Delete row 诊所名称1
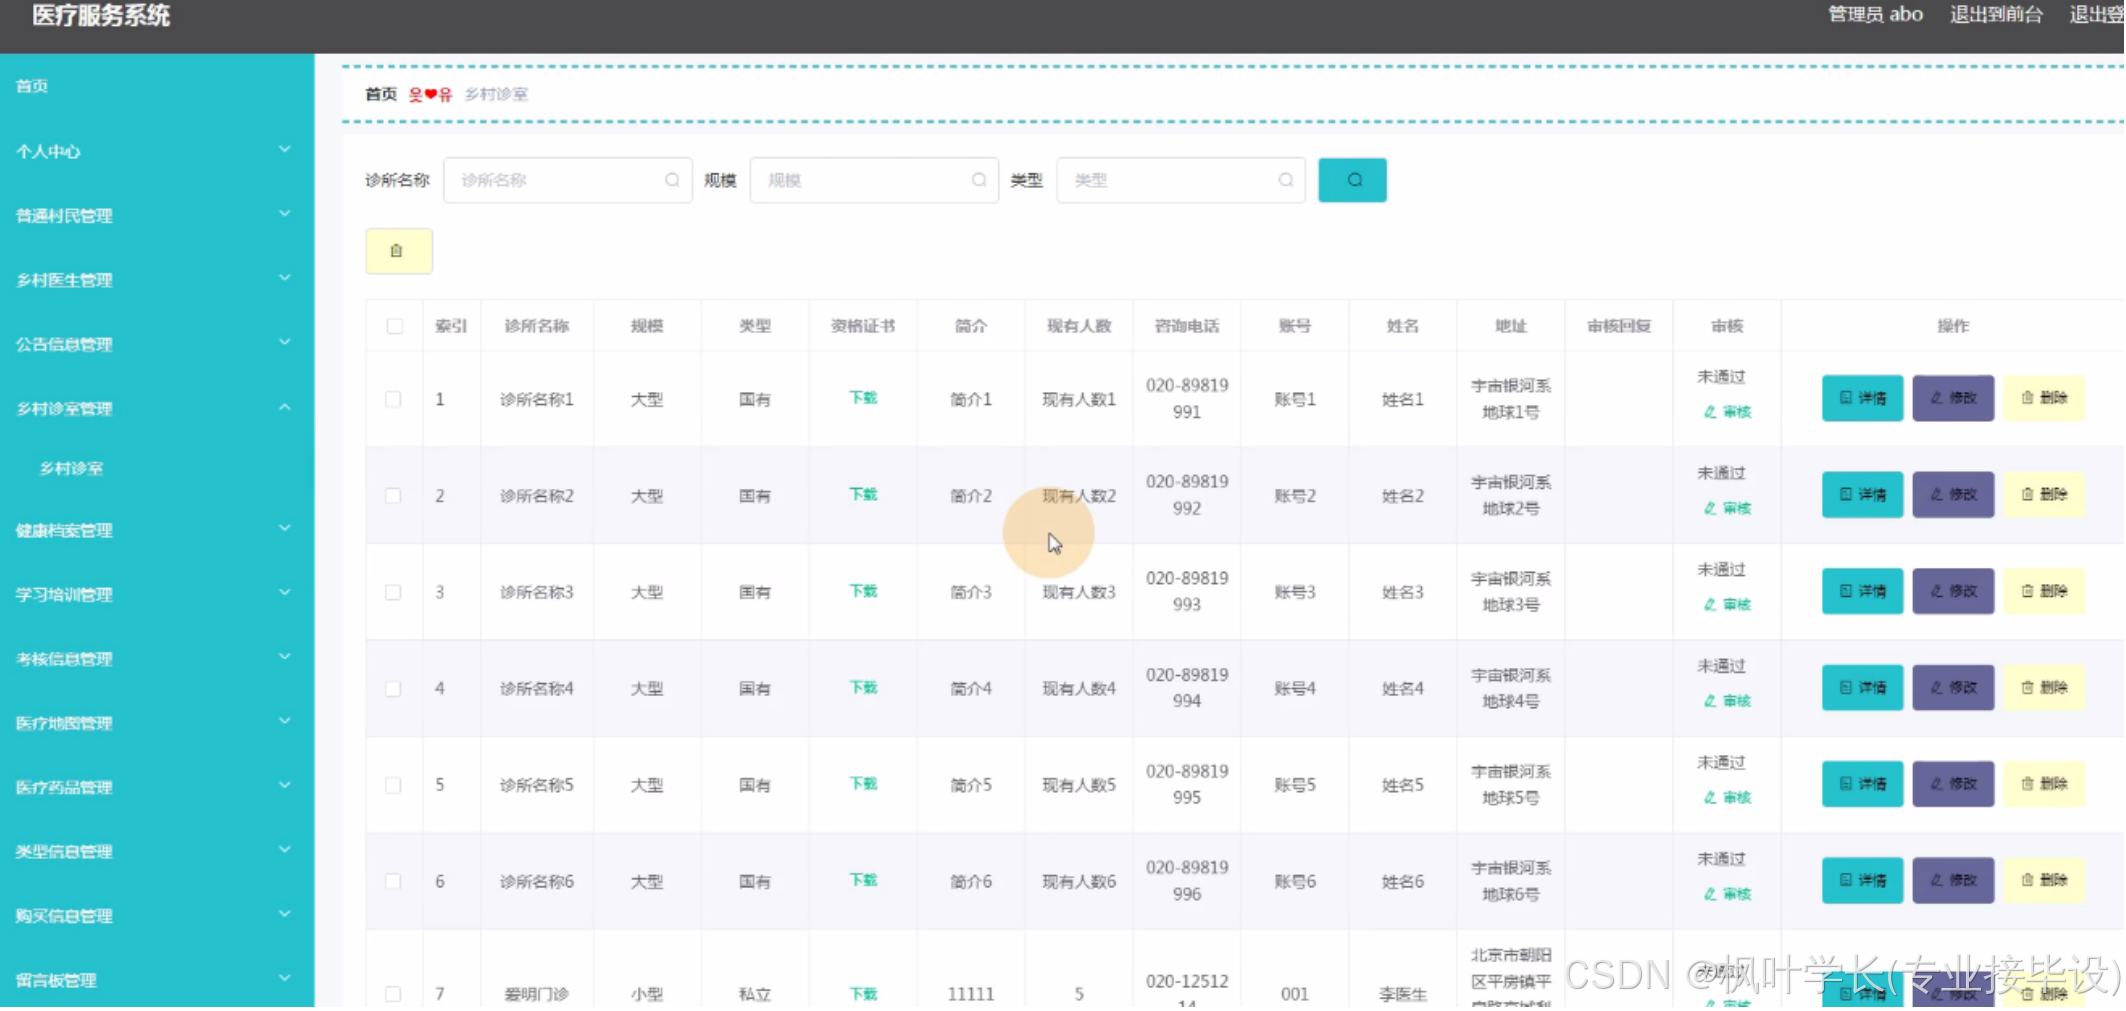The width and height of the screenshot is (2126, 1011). (x=2044, y=398)
